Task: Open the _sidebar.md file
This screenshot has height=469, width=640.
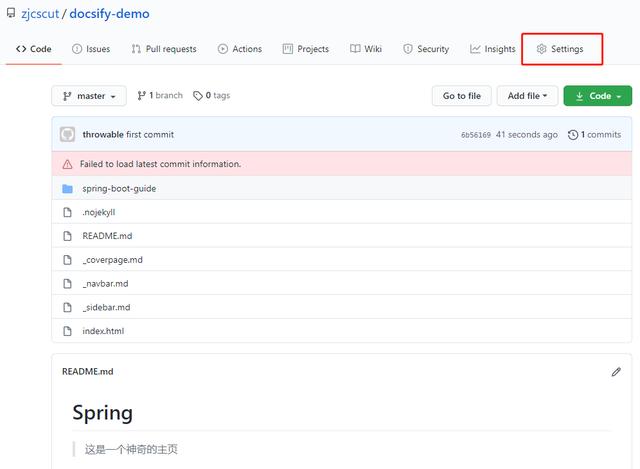Action: click(x=107, y=307)
